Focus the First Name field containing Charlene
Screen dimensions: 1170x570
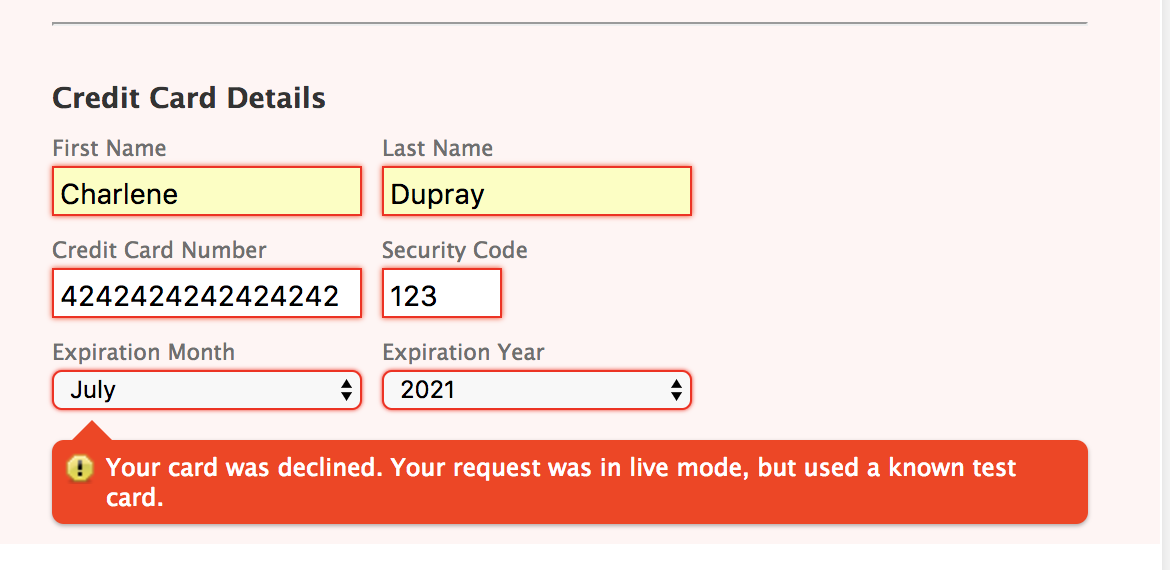point(206,192)
